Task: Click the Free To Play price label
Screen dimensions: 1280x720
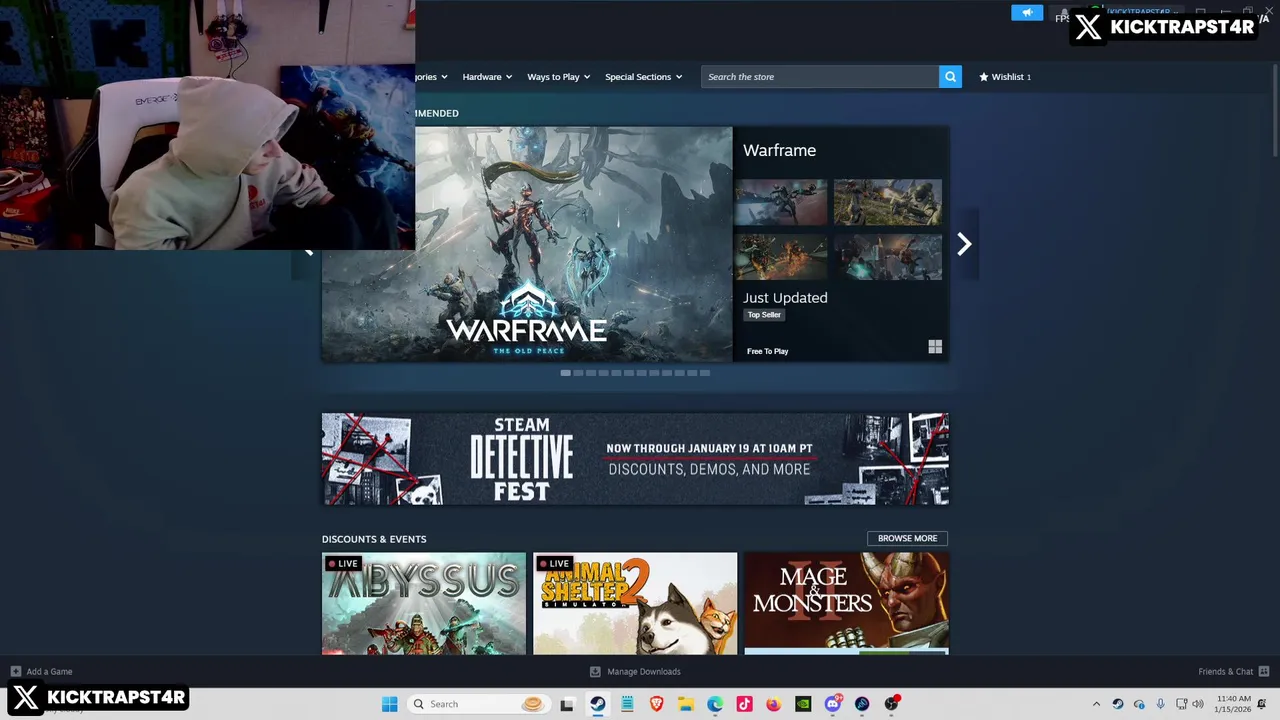Action: point(767,351)
